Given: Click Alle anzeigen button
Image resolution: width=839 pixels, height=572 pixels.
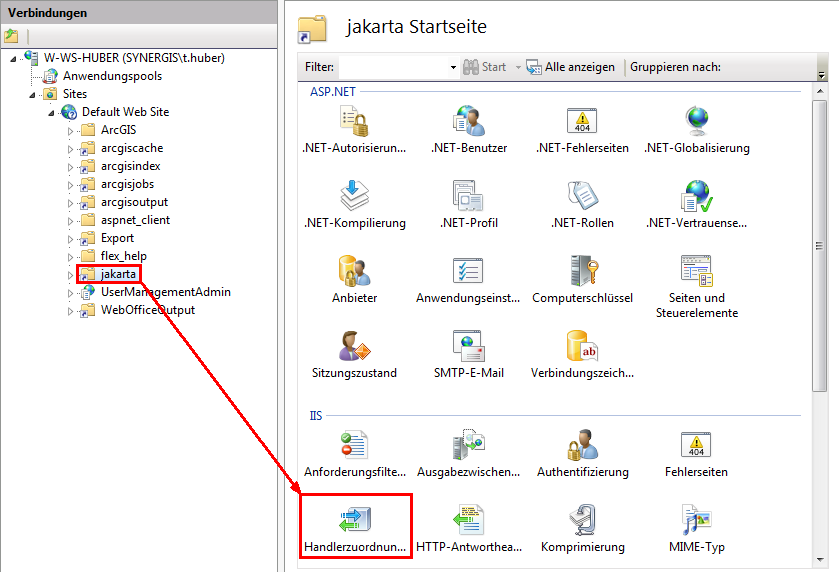Looking at the screenshot, I should click(570, 67).
